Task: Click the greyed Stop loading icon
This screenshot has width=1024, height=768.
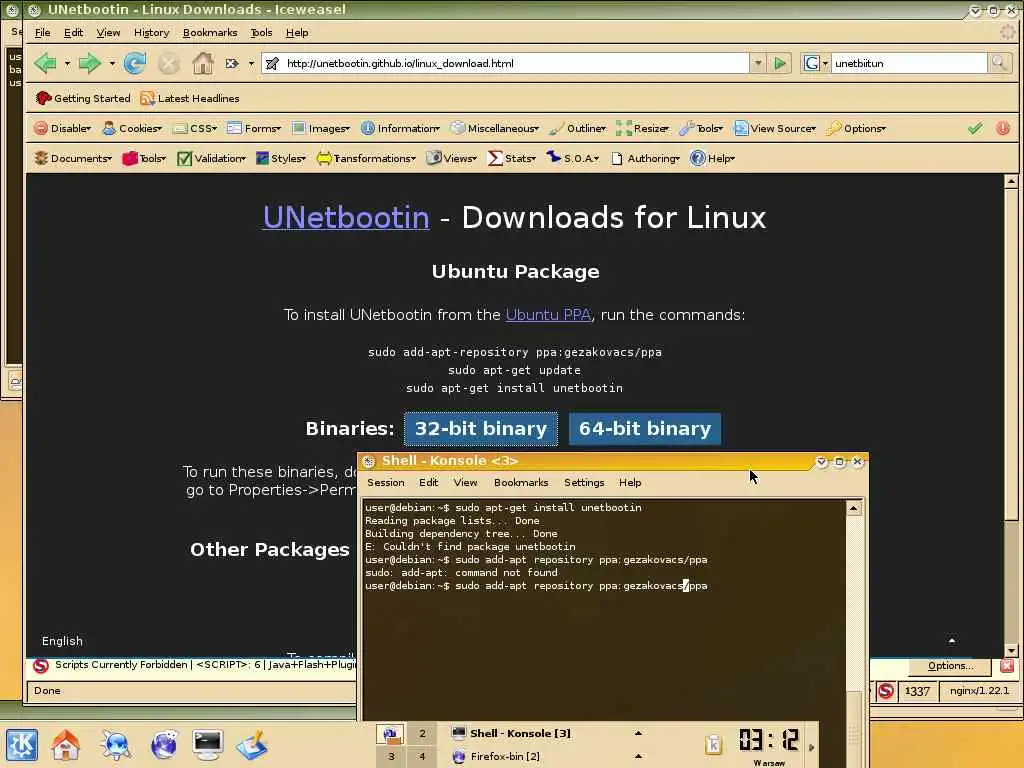Action: (x=168, y=63)
